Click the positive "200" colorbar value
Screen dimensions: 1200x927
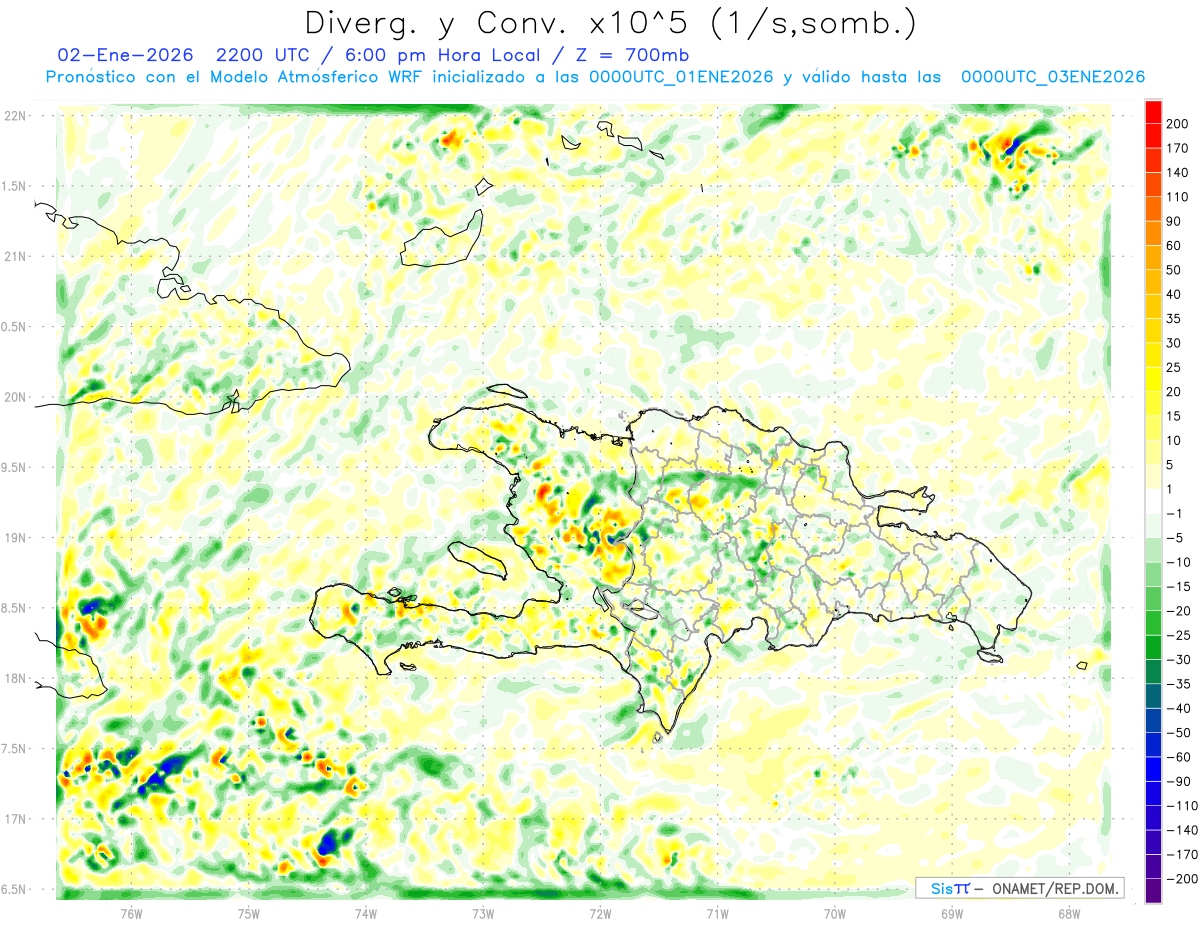coord(1178,123)
